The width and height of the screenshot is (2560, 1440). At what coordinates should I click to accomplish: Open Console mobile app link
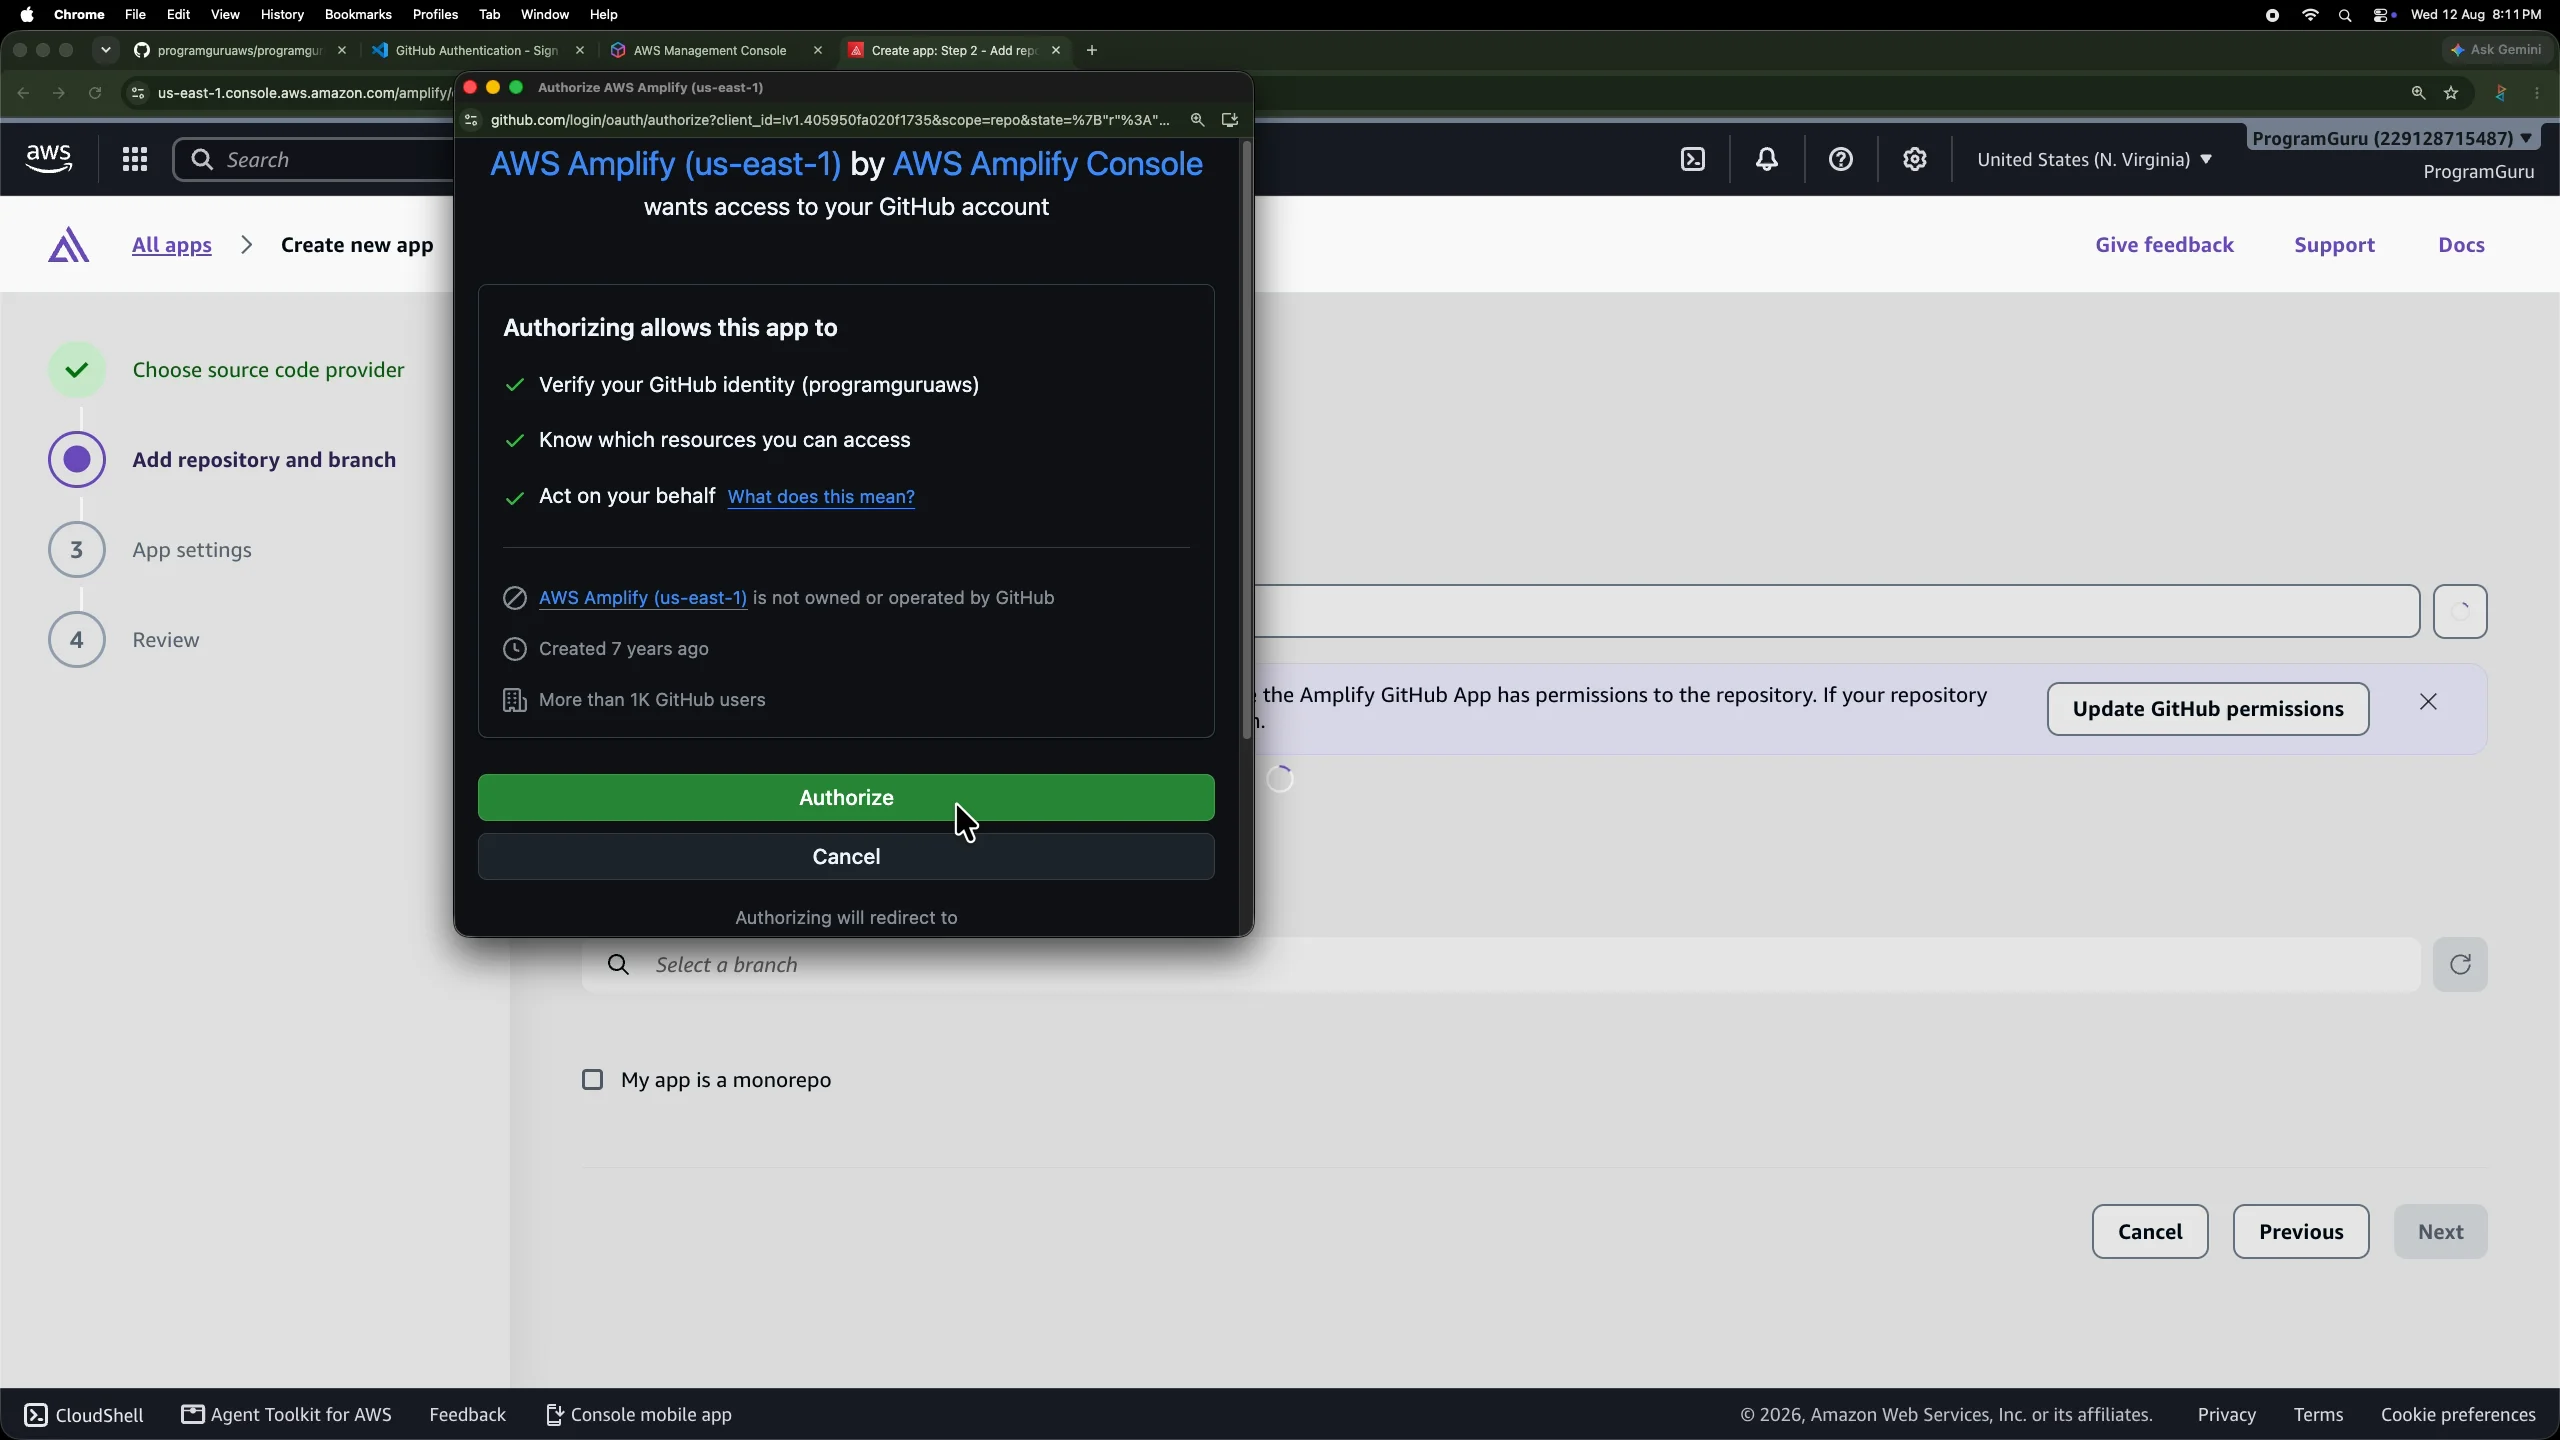(x=639, y=1415)
